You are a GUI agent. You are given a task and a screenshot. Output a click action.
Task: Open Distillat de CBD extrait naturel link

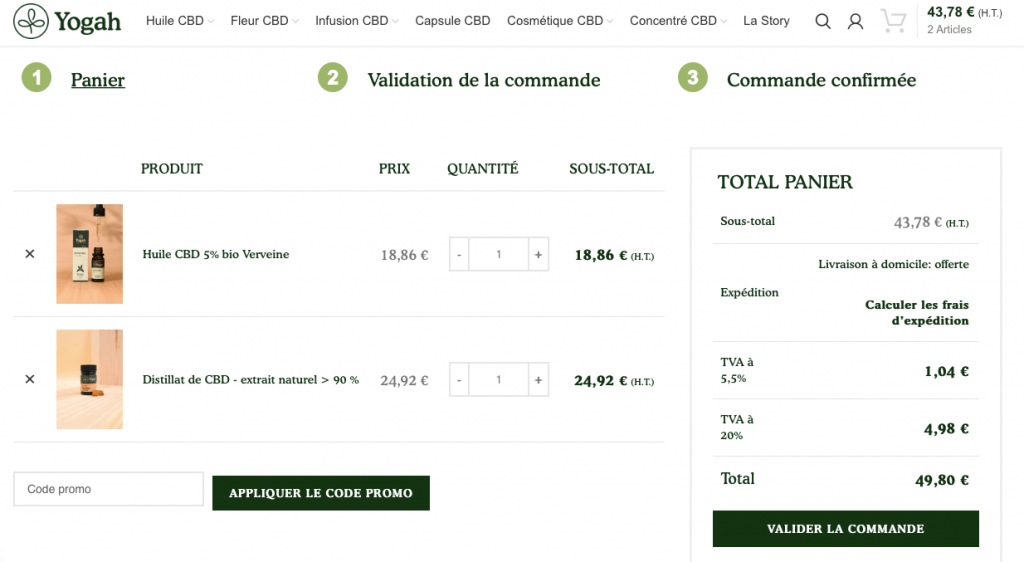251,379
